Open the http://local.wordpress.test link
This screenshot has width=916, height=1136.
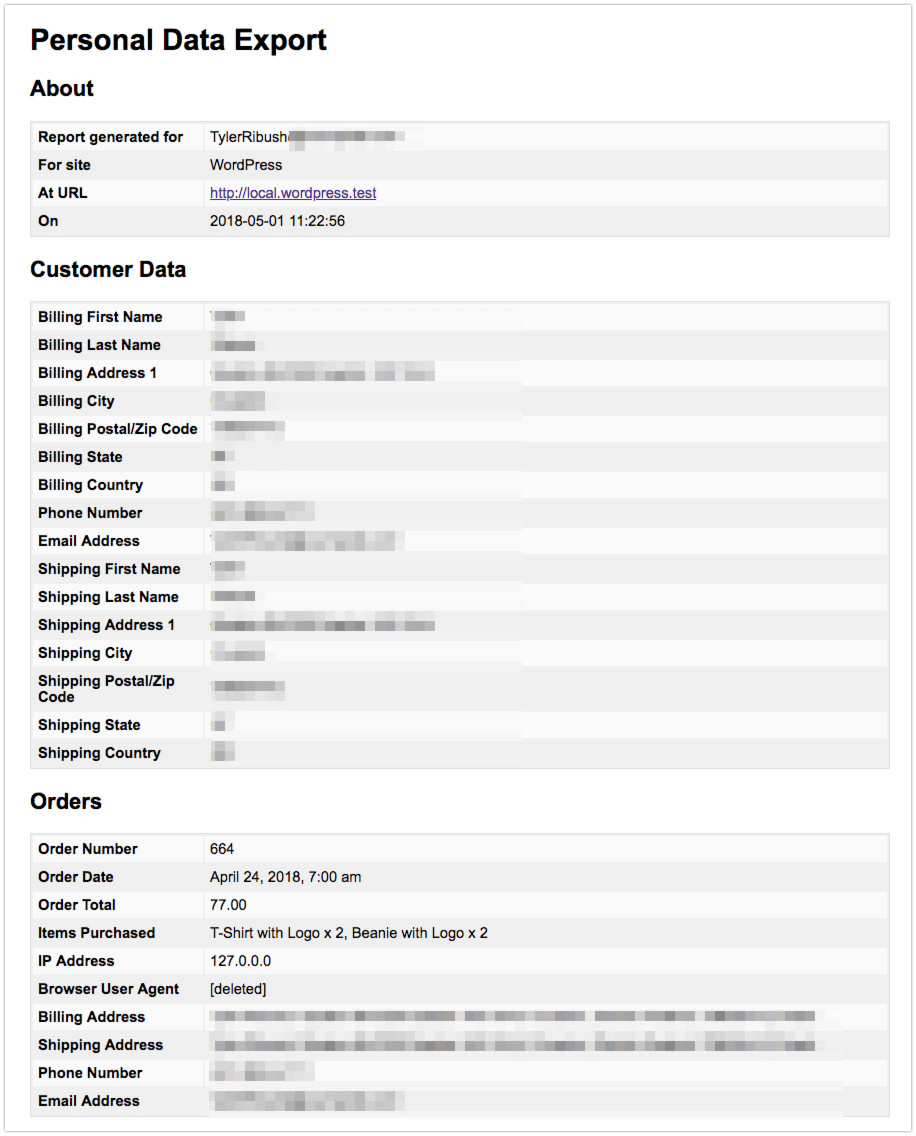[293, 193]
